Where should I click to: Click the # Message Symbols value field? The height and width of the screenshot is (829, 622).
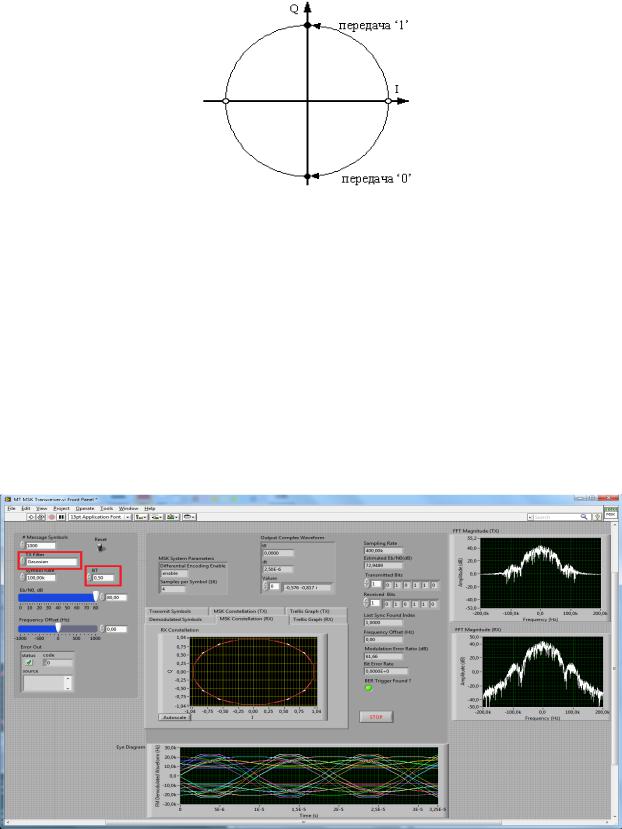[40, 545]
